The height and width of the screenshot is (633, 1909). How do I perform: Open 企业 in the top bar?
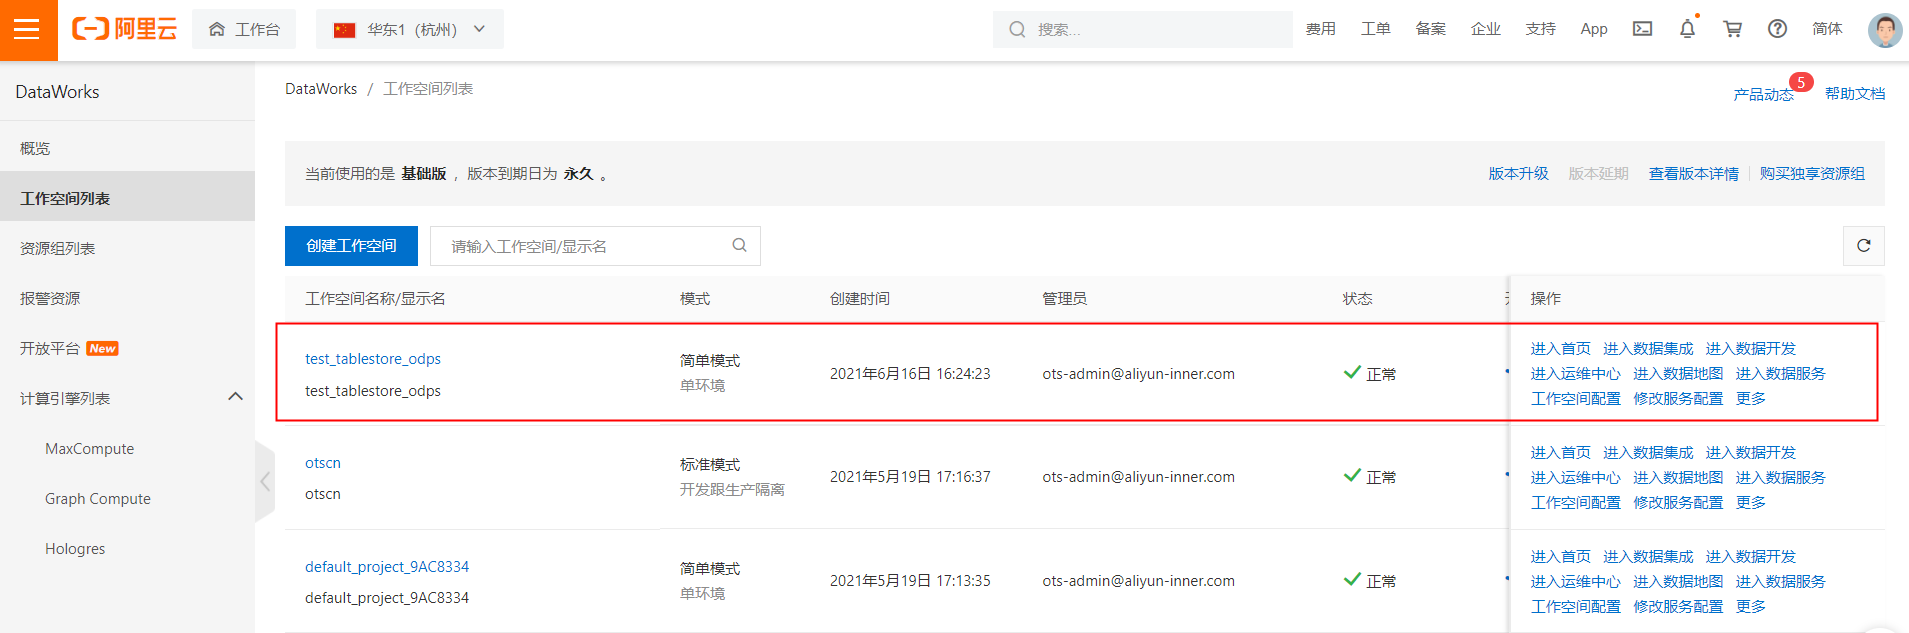pyautogui.click(x=1486, y=29)
